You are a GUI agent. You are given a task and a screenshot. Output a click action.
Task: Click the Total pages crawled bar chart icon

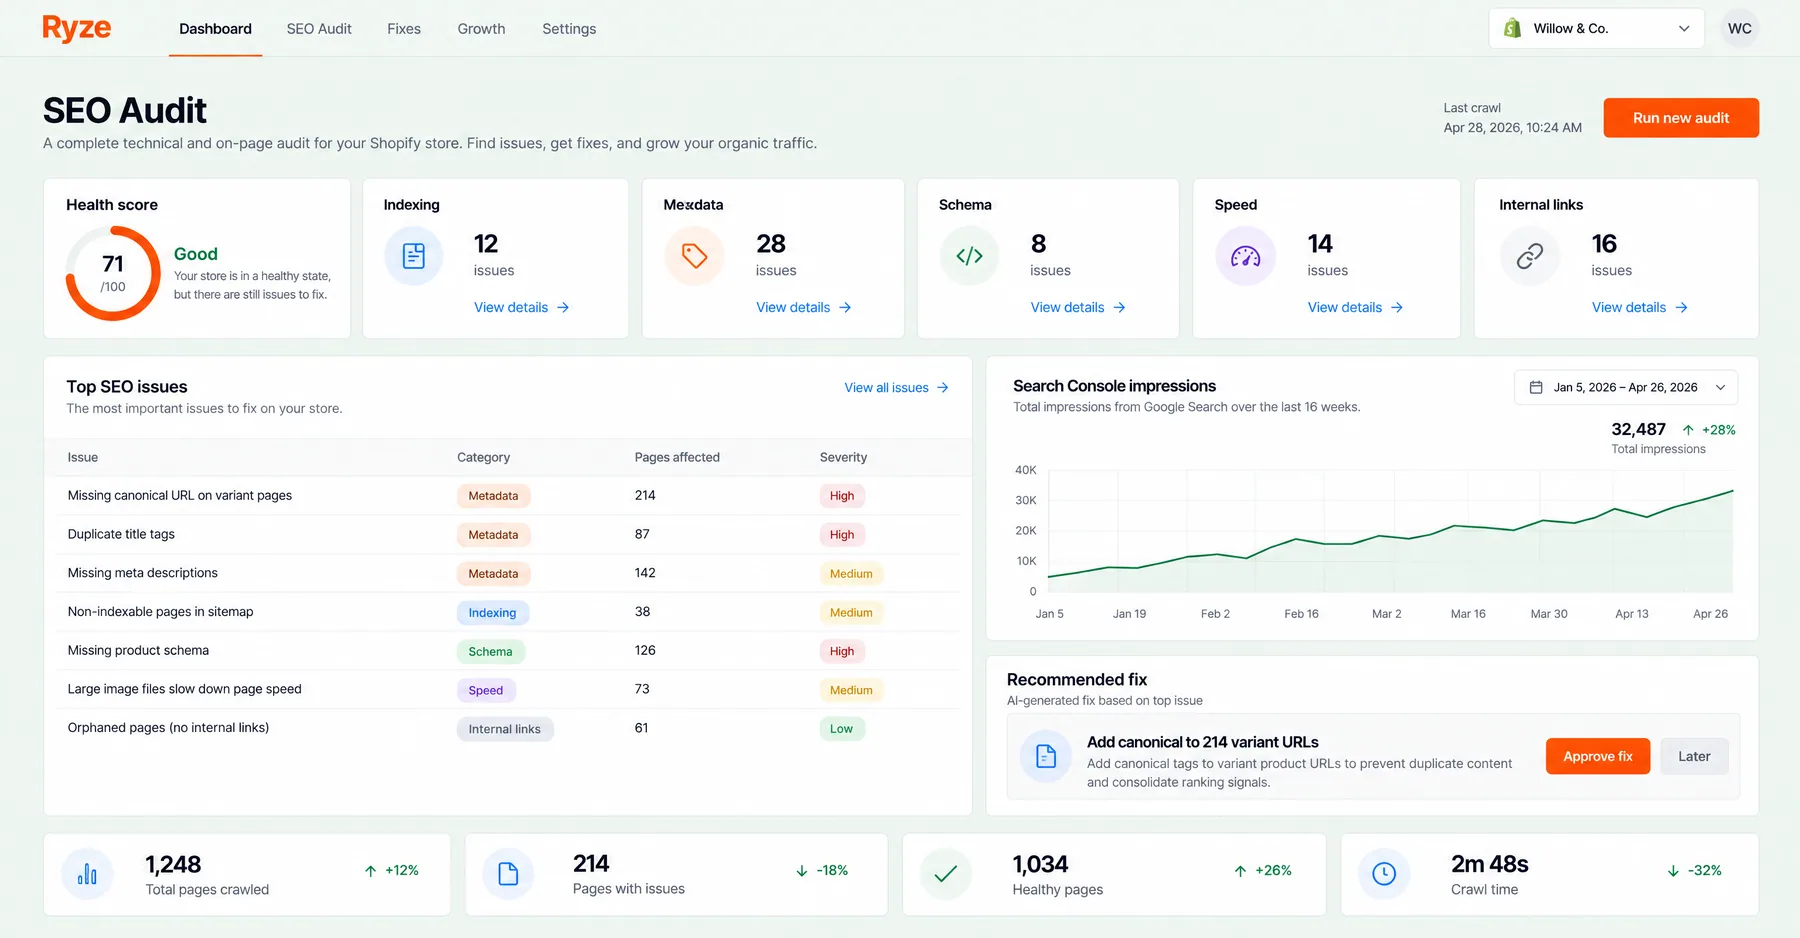(87, 874)
